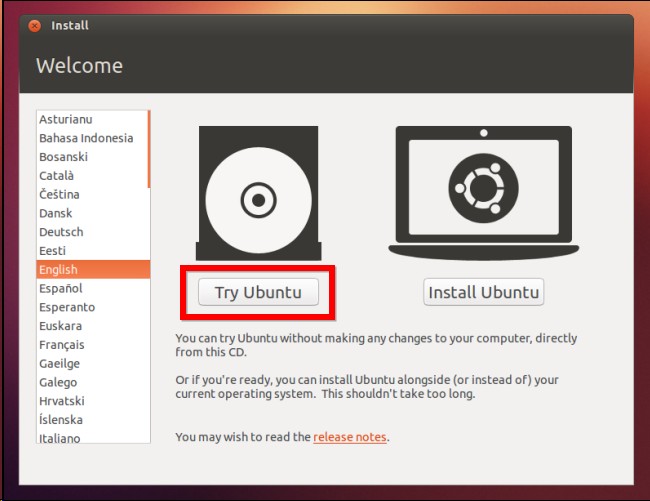The image size is (650, 501).
Task: Select Esperanto language
Action: (92, 307)
